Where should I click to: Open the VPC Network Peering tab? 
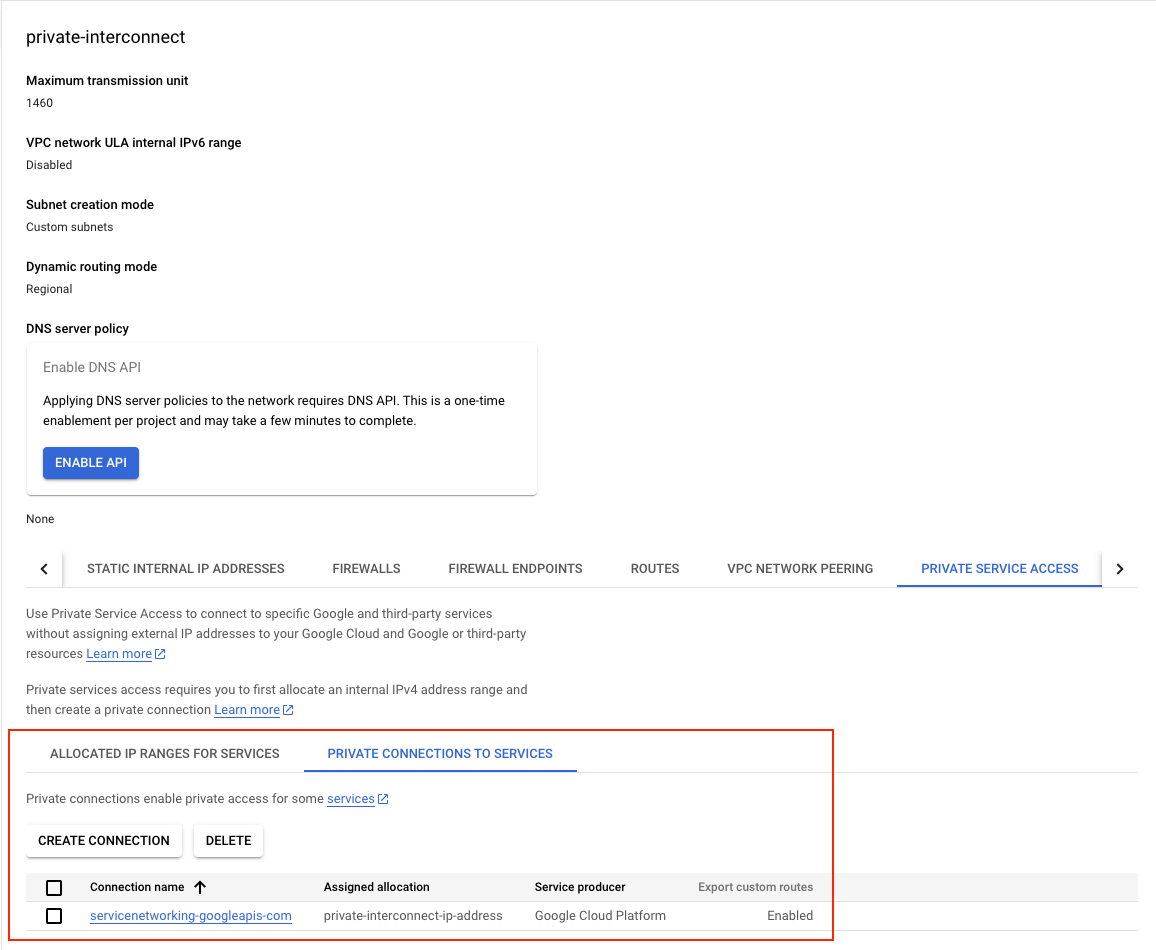coord(800,568)
